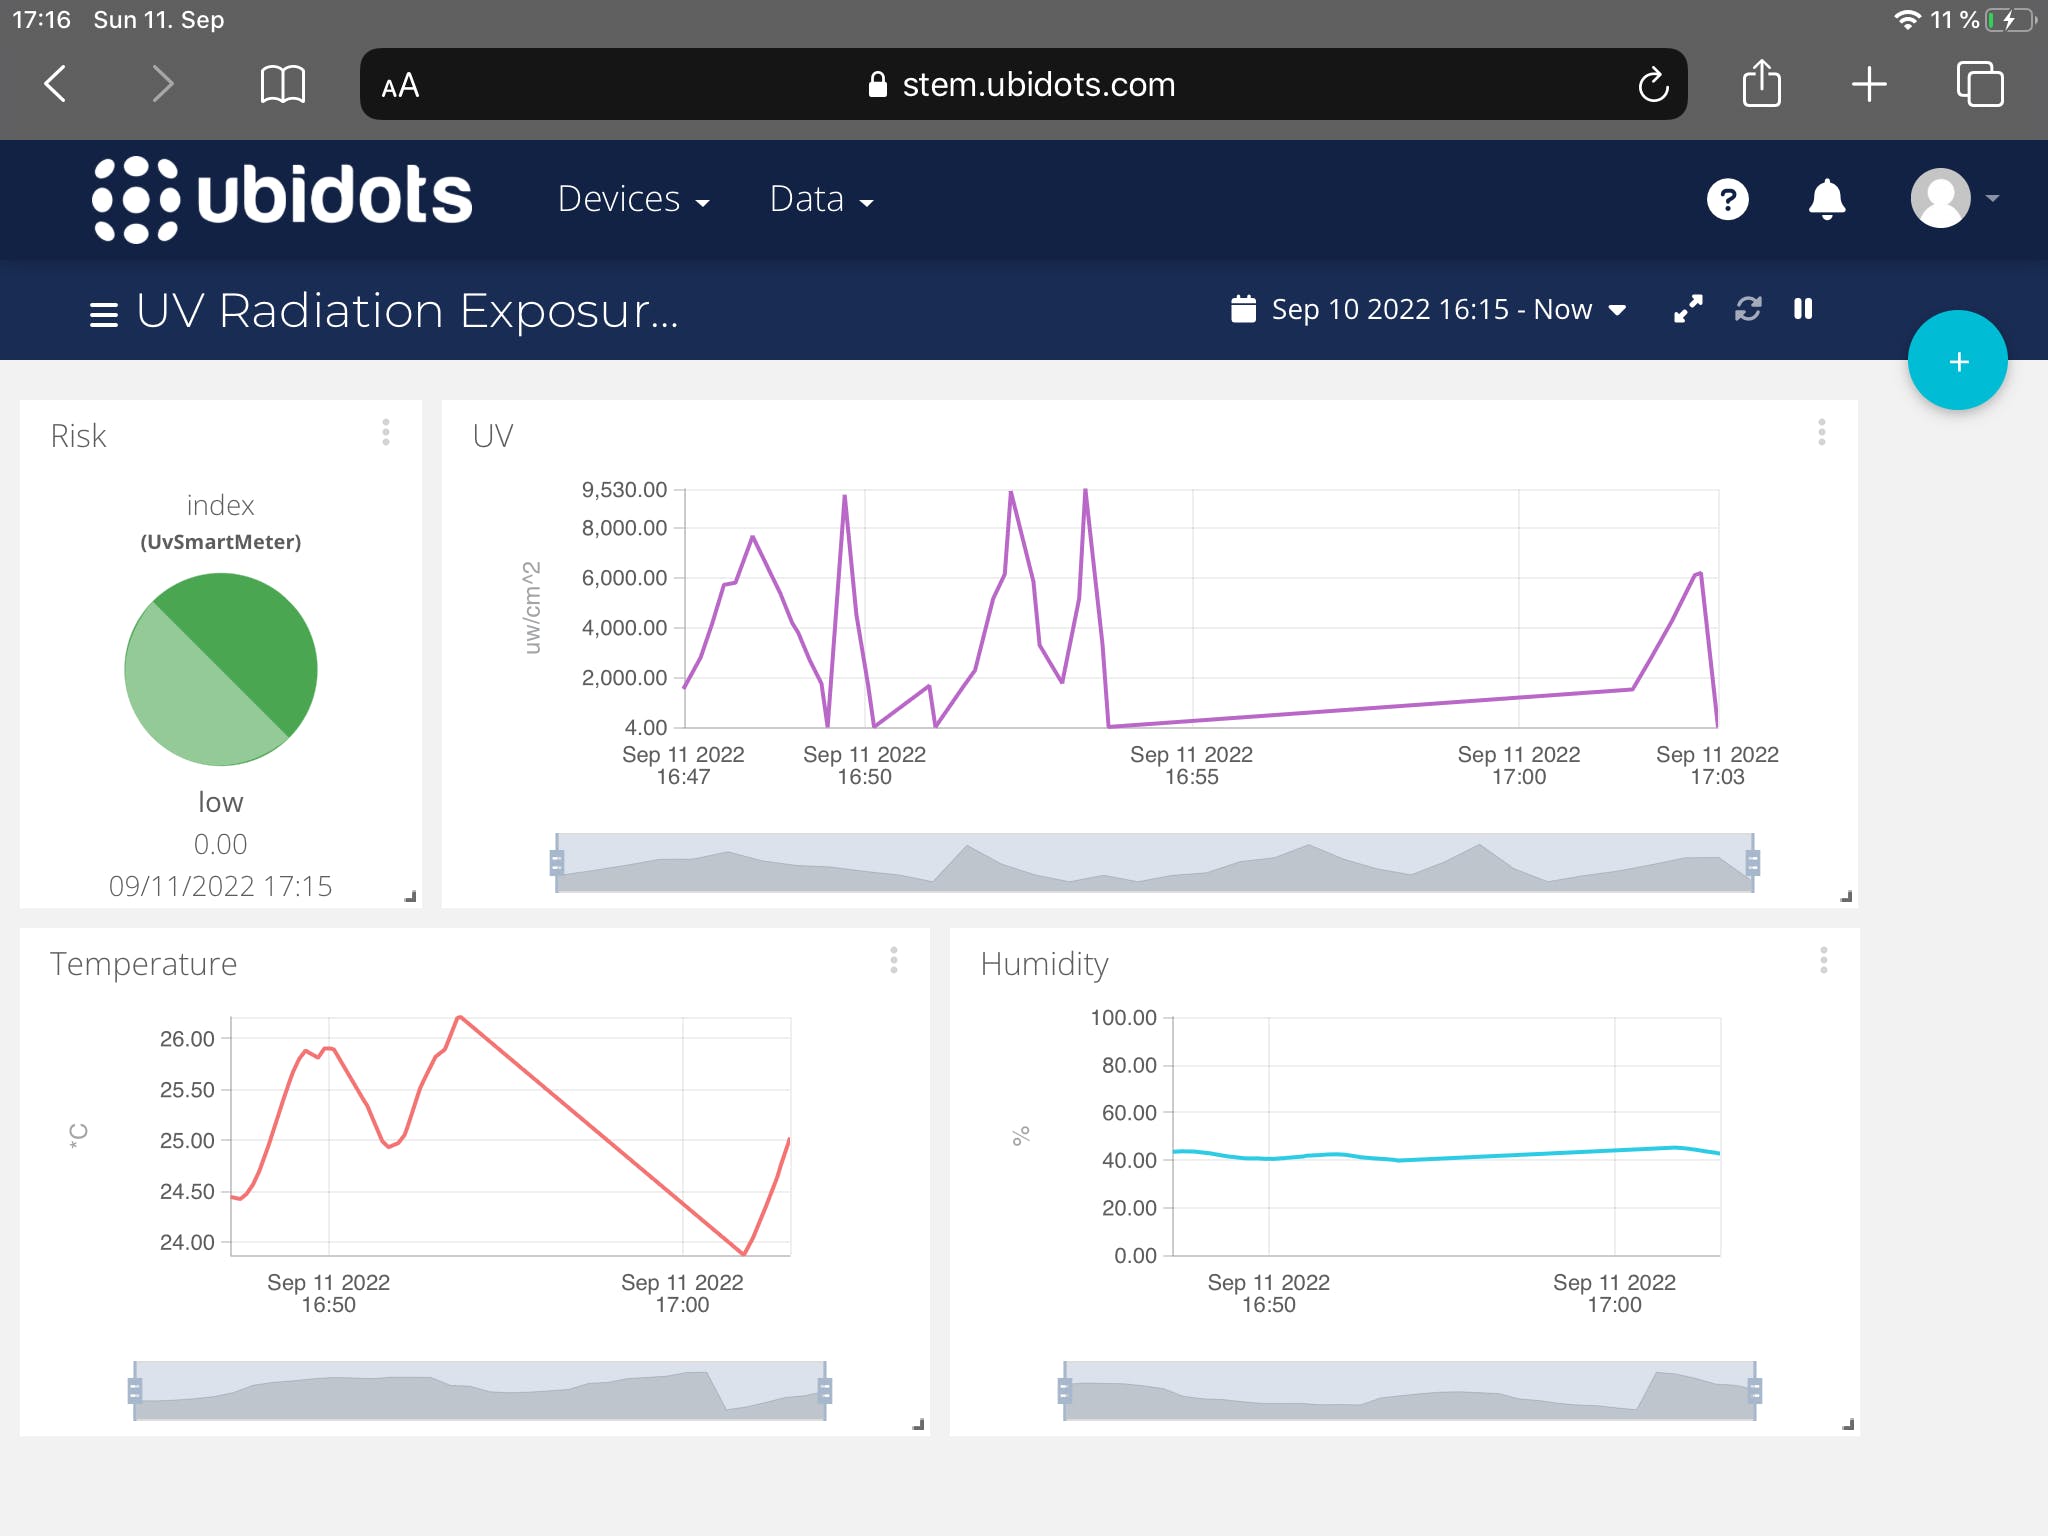This screenshot has width=2048, height=1536.
Task: Pause real-time dashboard updates
Action: (1803, 309)
